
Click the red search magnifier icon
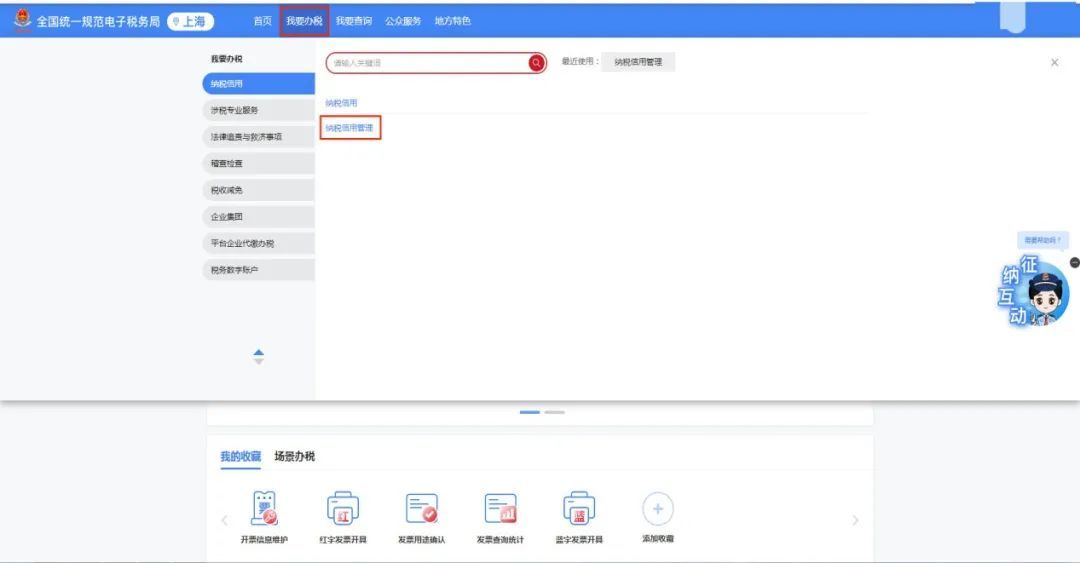536,63
